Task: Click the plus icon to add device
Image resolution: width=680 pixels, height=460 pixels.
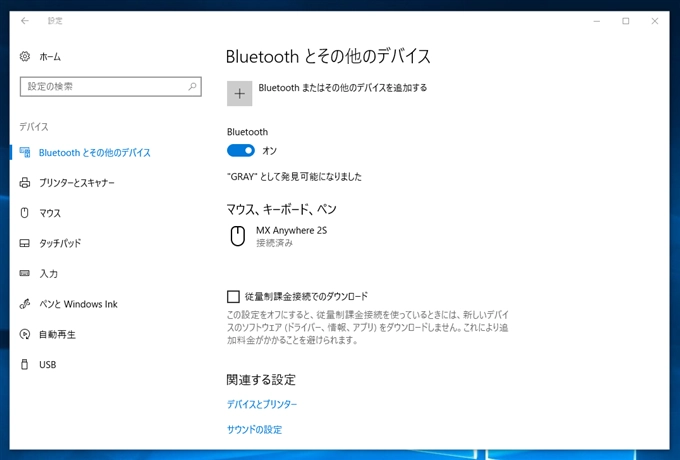Action: 239,93
